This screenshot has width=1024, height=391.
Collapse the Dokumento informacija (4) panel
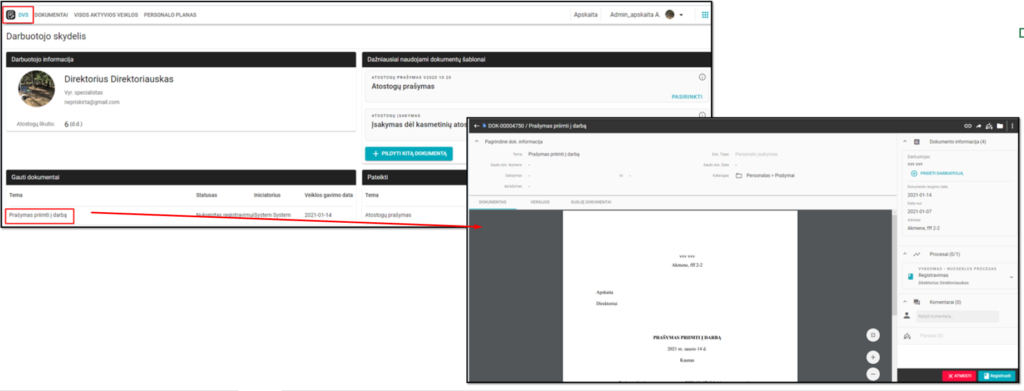(905, 141)
